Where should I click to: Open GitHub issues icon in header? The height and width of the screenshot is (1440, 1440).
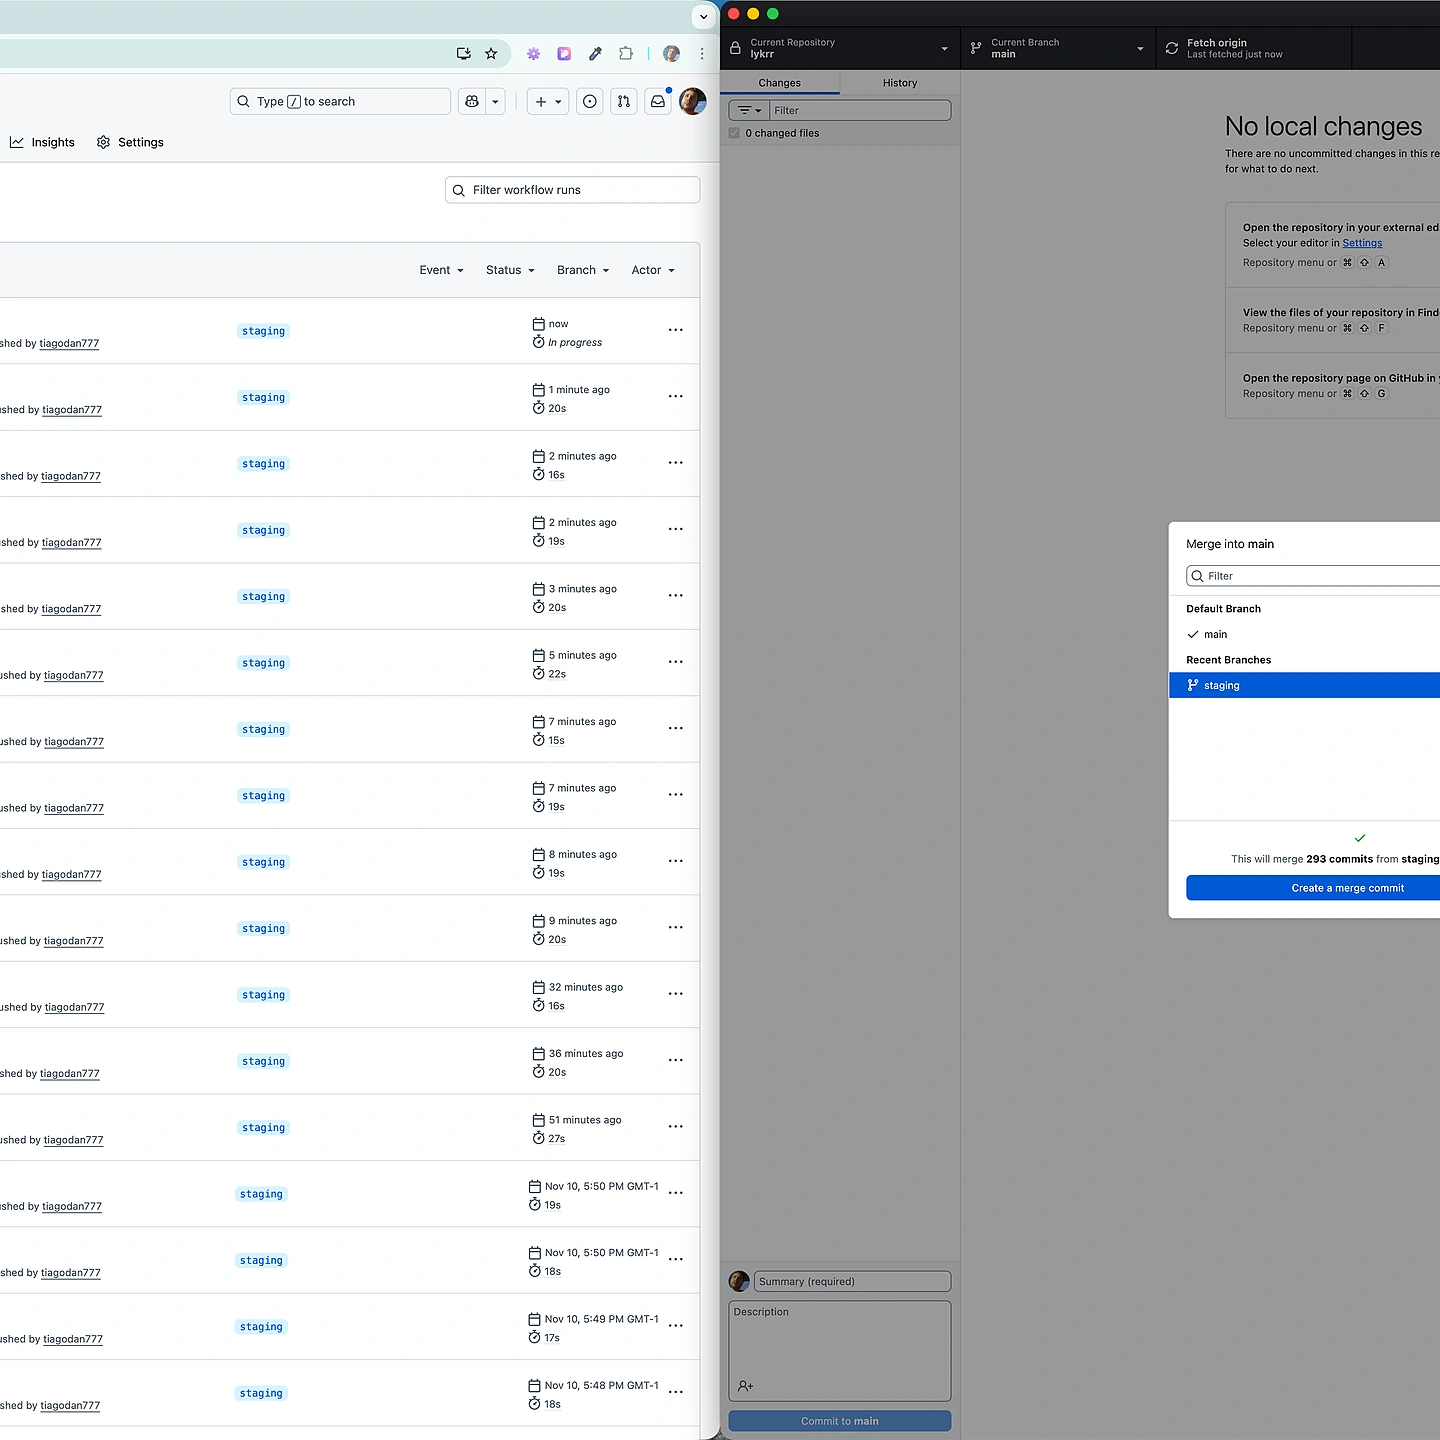[590, 101]
